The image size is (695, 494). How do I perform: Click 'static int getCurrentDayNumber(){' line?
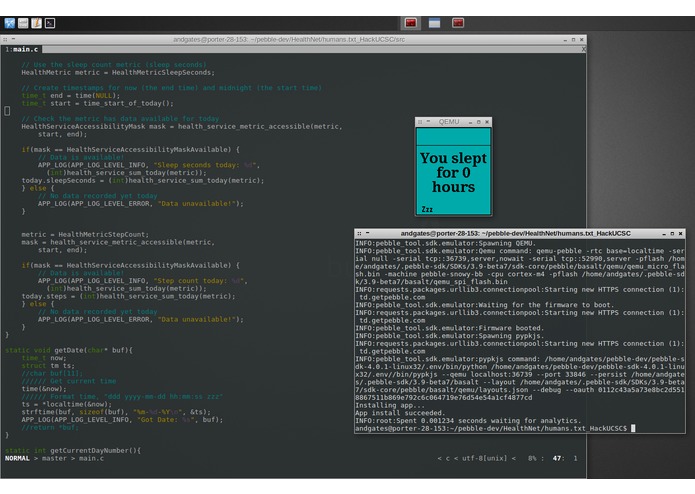tap(73, 451)
